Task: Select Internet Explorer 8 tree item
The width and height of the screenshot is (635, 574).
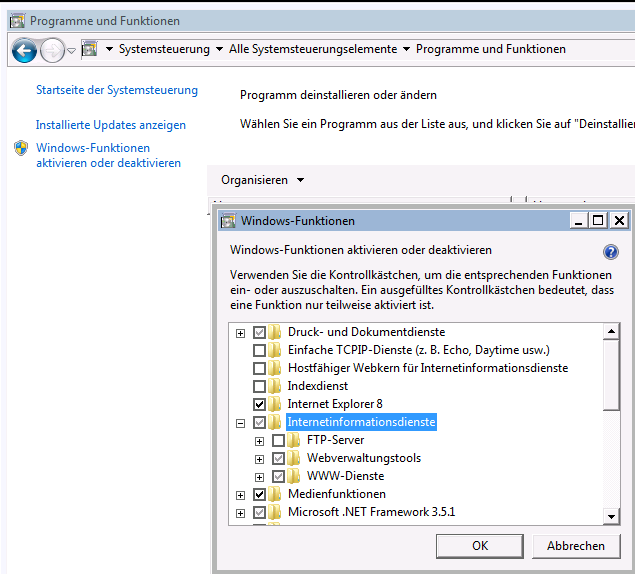Action: point(335,404)
